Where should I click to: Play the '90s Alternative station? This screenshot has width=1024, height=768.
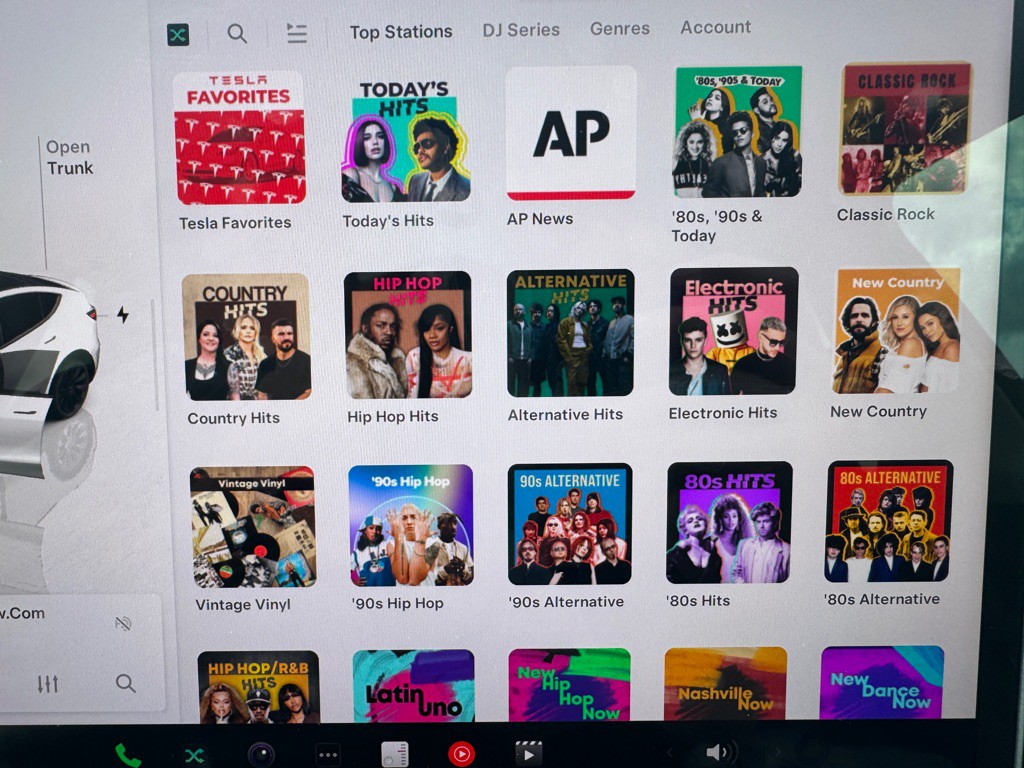point(570,524)
